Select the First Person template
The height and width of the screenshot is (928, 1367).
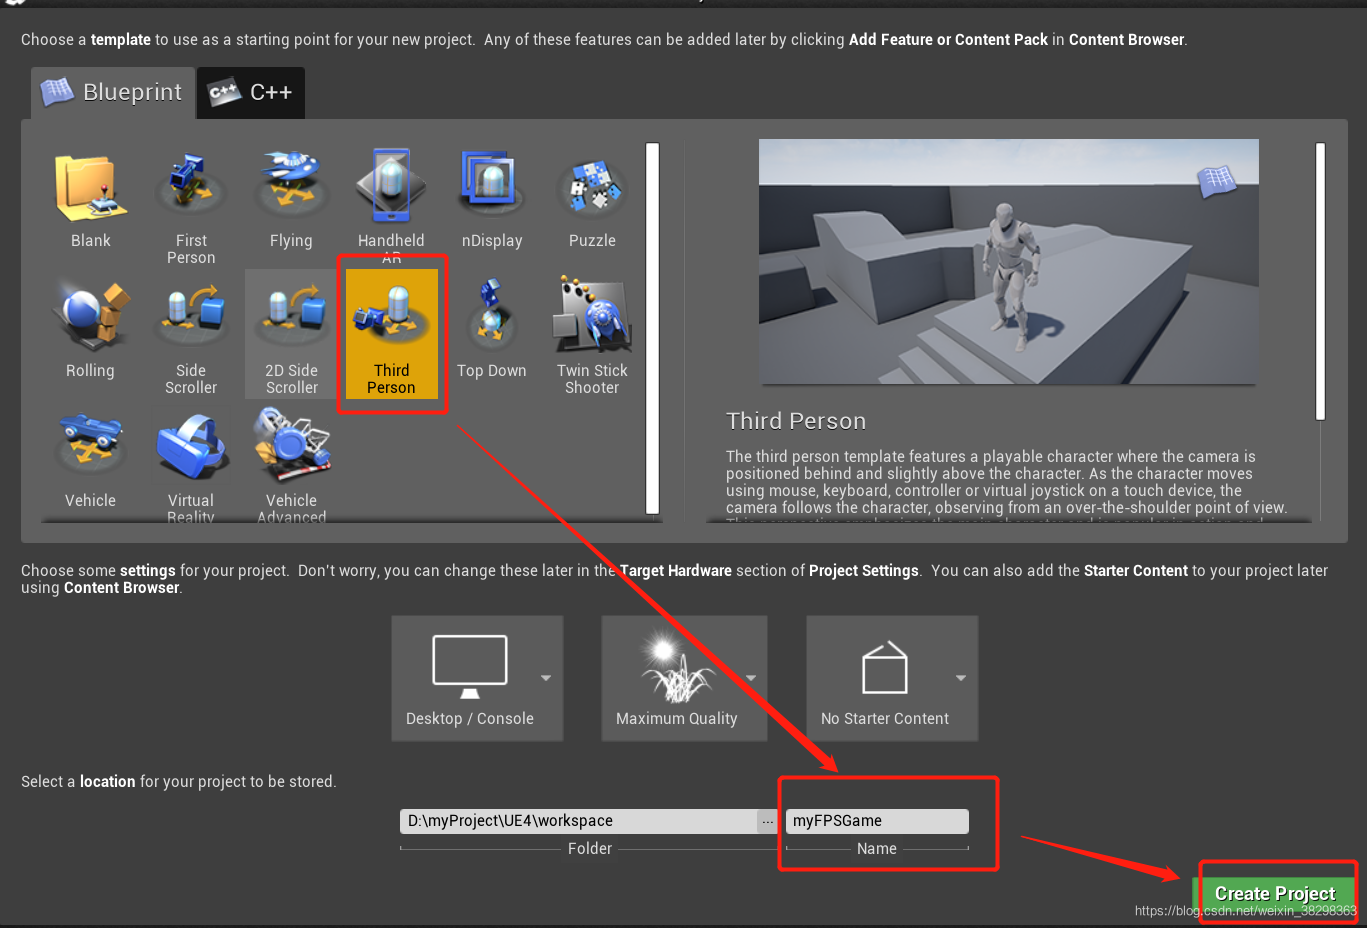191,205
